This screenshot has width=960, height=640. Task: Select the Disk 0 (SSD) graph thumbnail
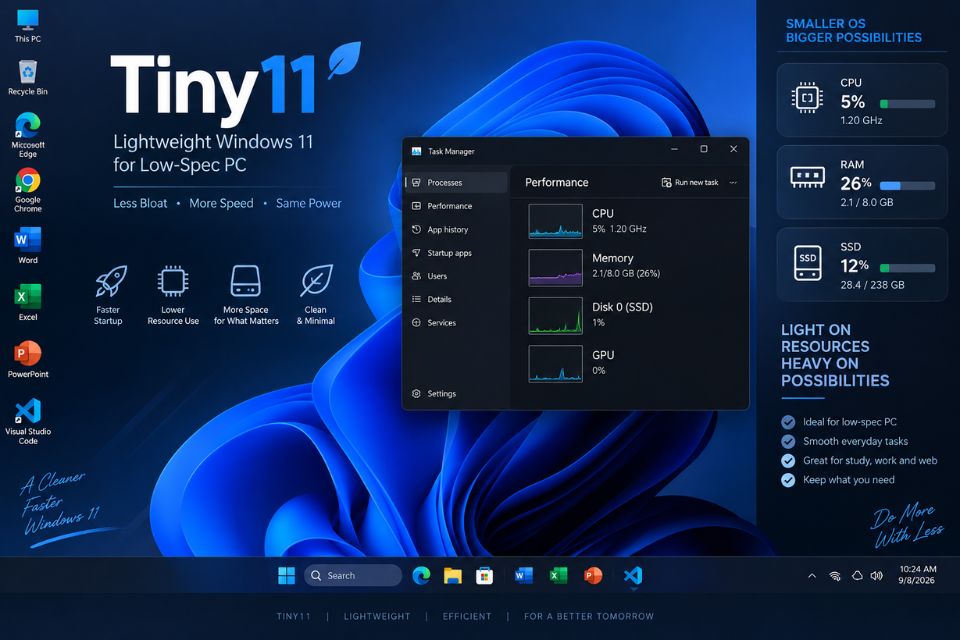(555, 316)
